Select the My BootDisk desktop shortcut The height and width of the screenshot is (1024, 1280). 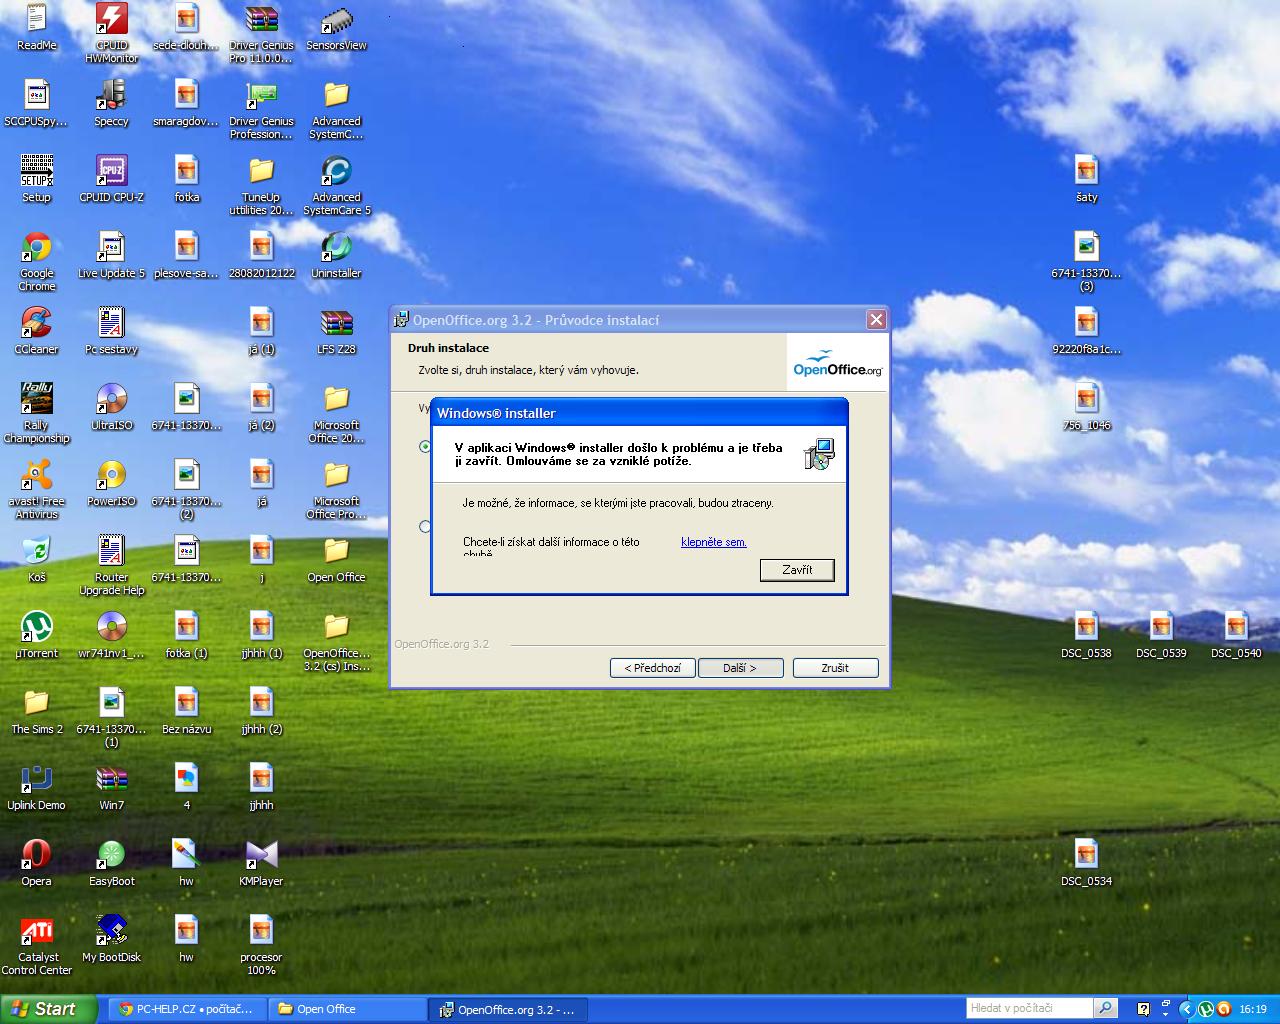112,939
